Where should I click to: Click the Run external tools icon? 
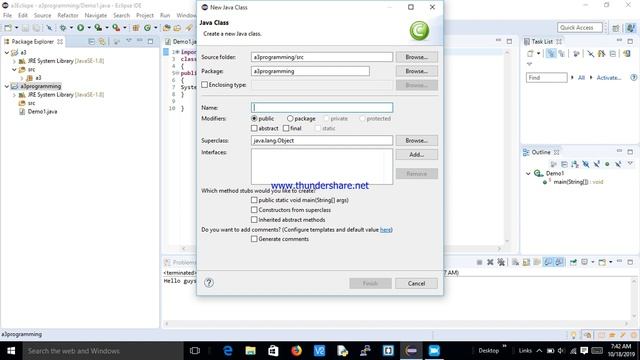click(116, 27)
